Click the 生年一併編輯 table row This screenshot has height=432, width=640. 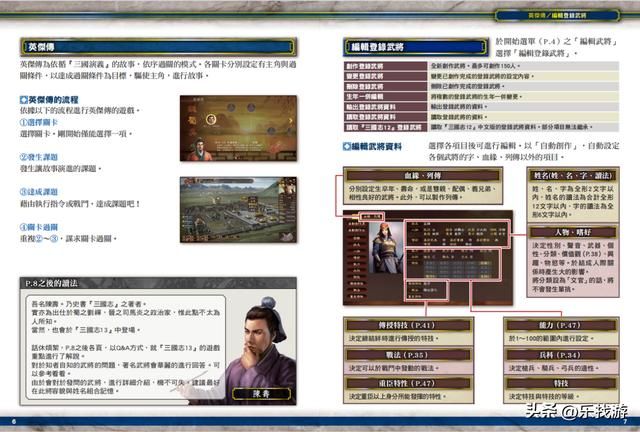pyautogui.click(x=481, y=96)
